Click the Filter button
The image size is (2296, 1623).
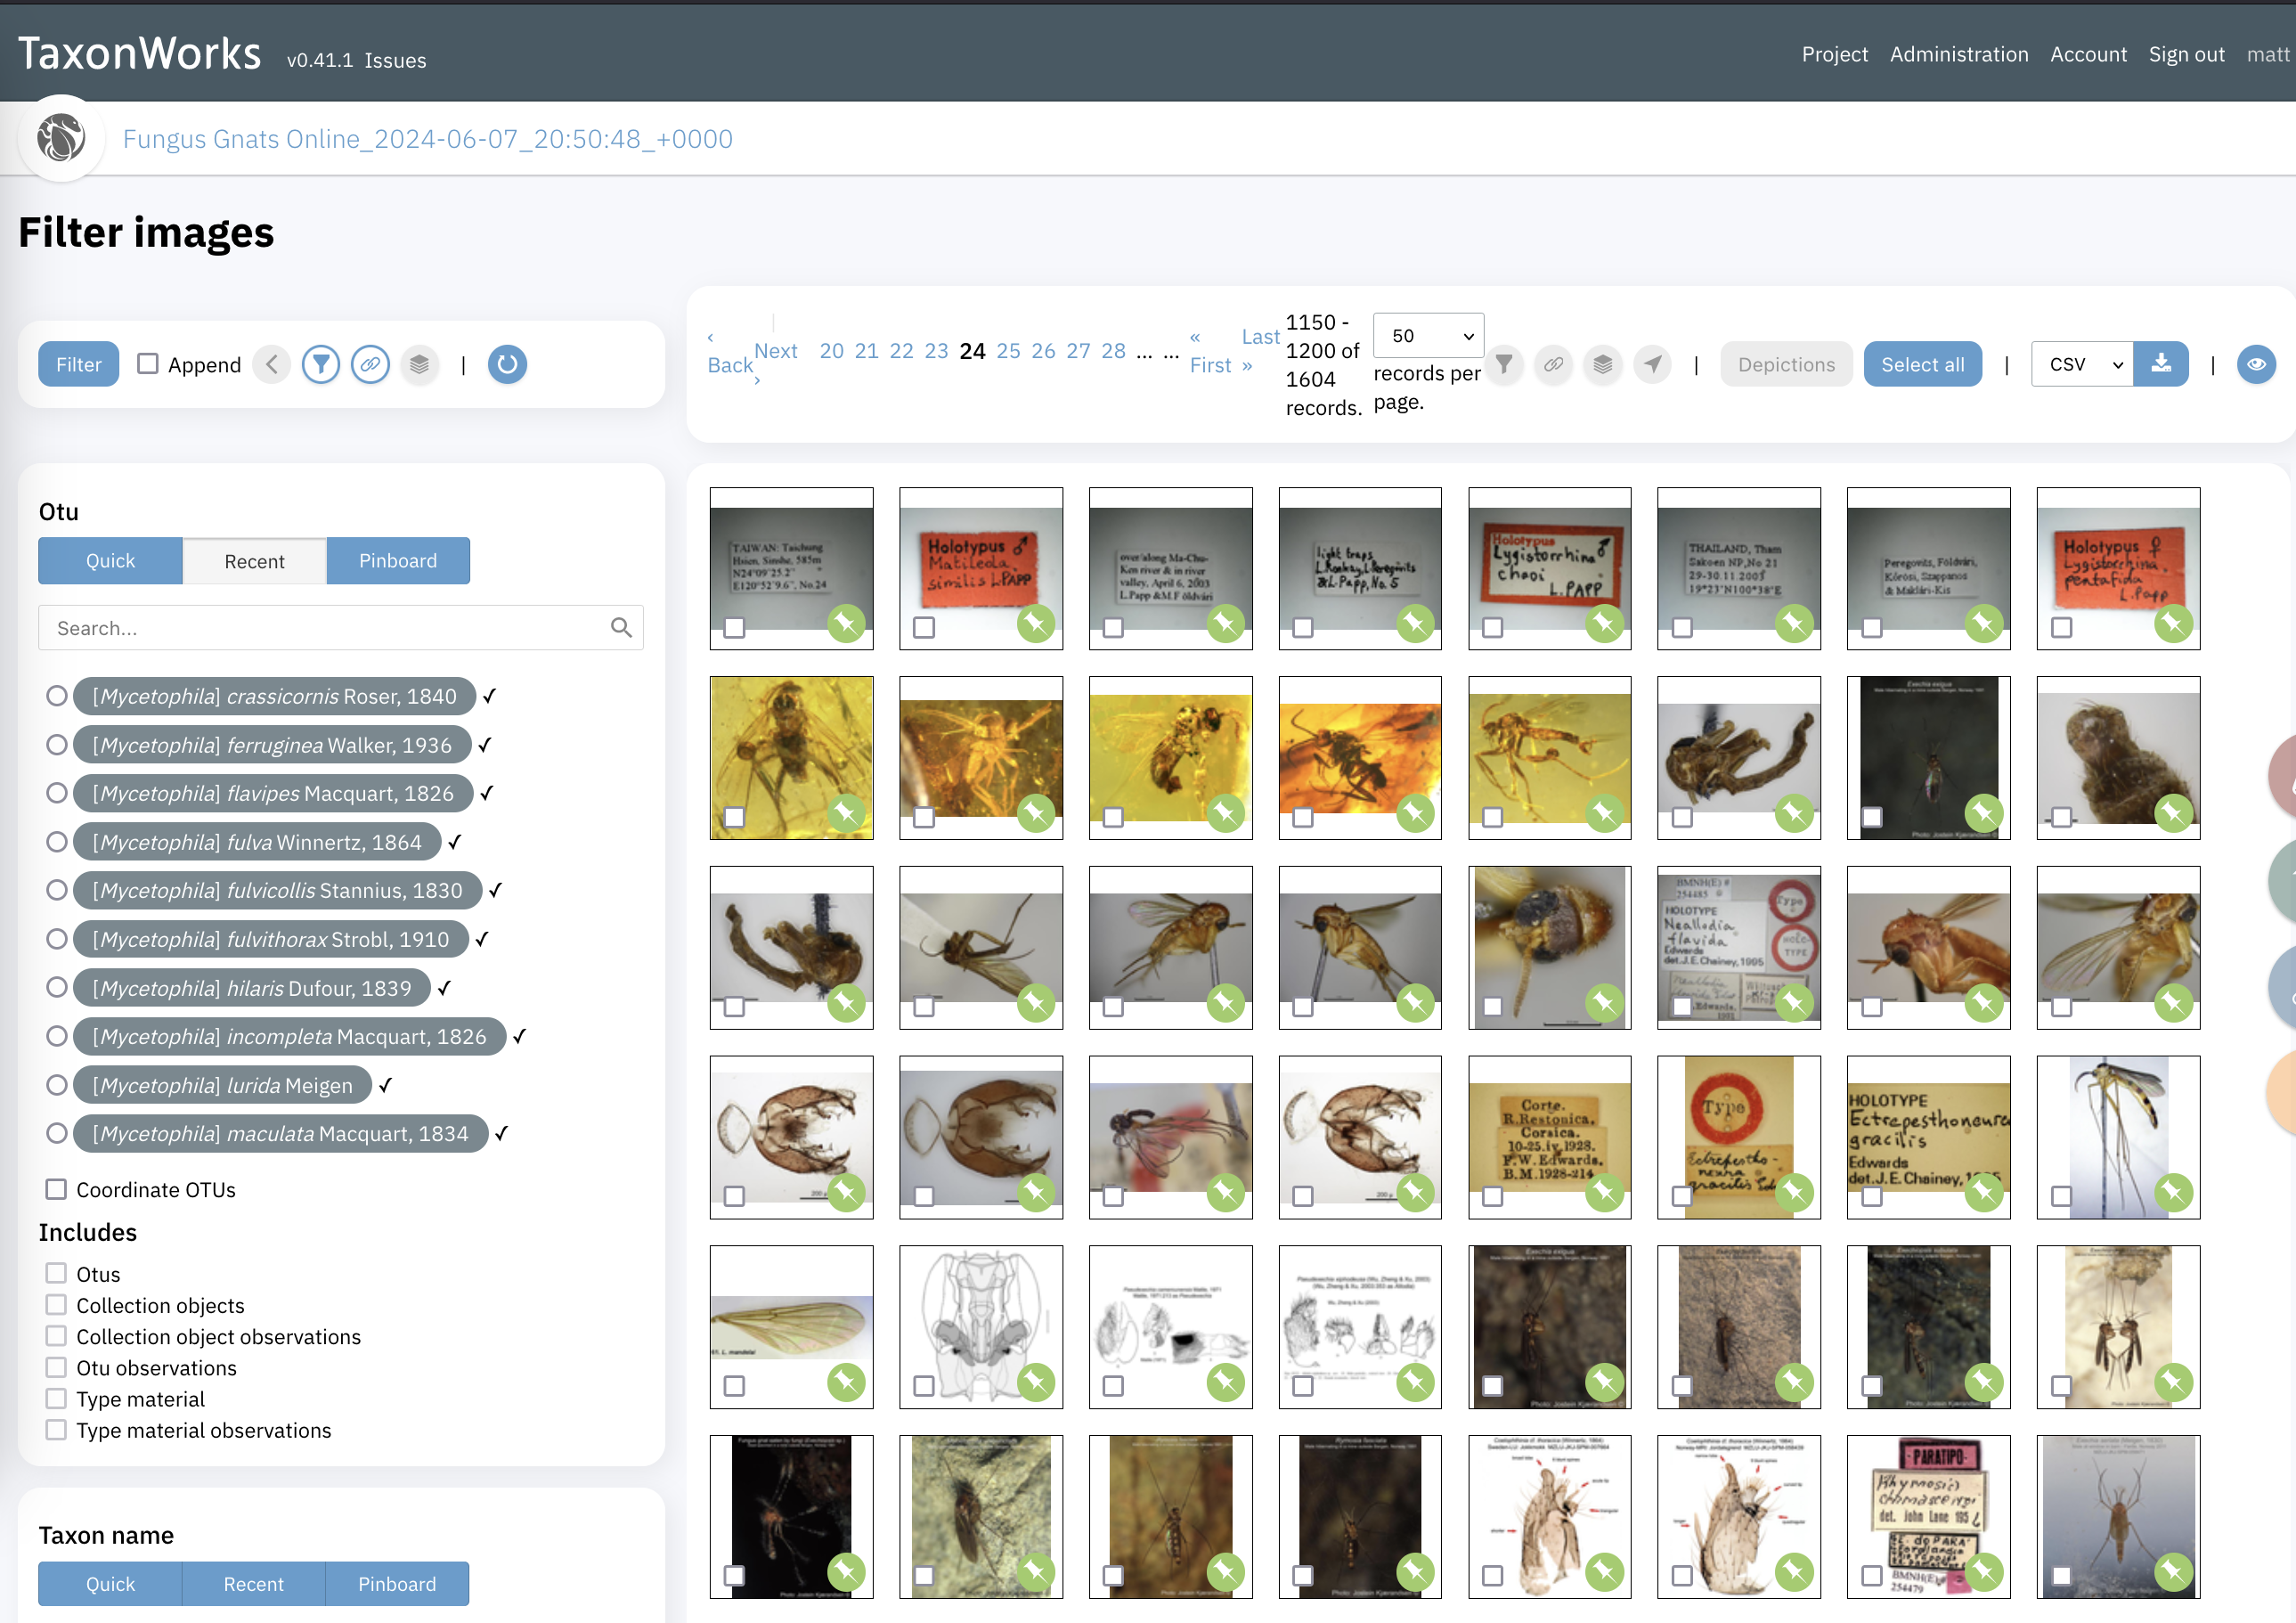[x=79, y=364]
